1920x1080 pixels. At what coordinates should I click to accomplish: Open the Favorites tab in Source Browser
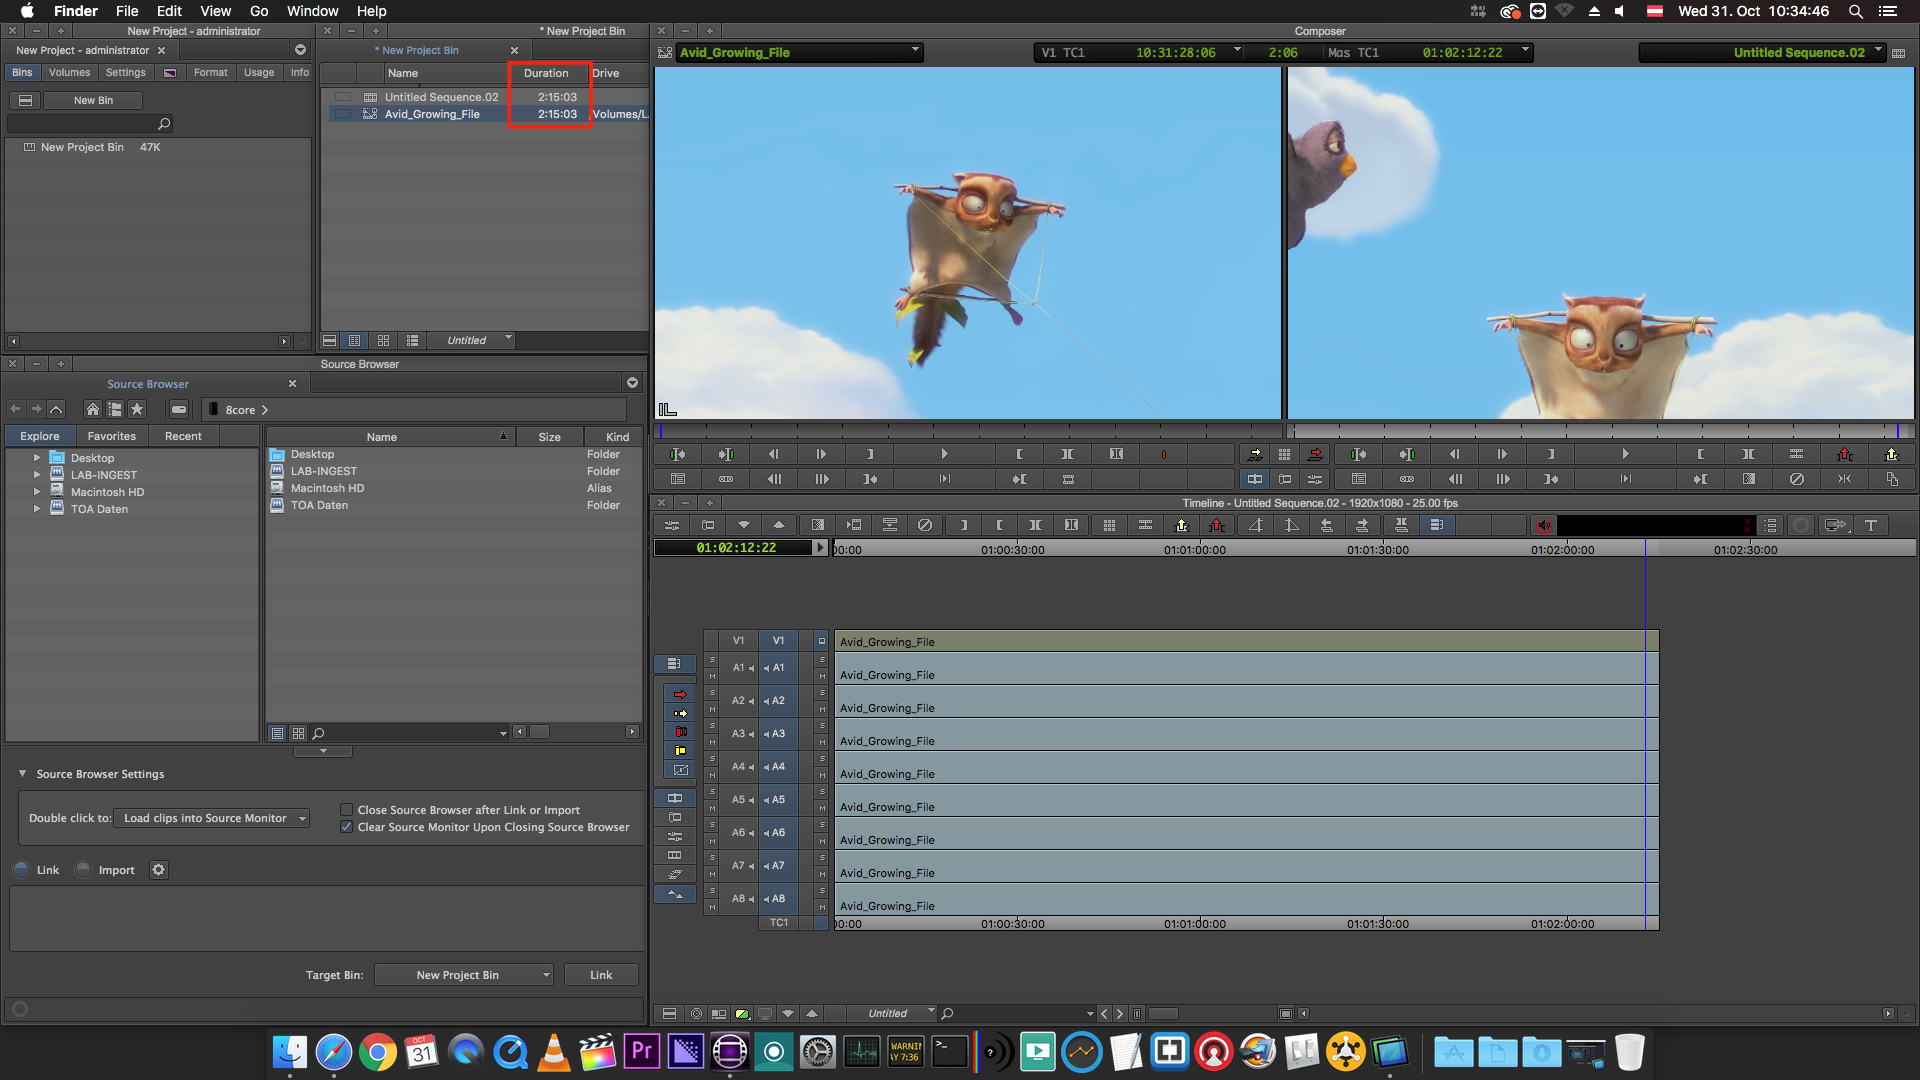coord(111,436)
